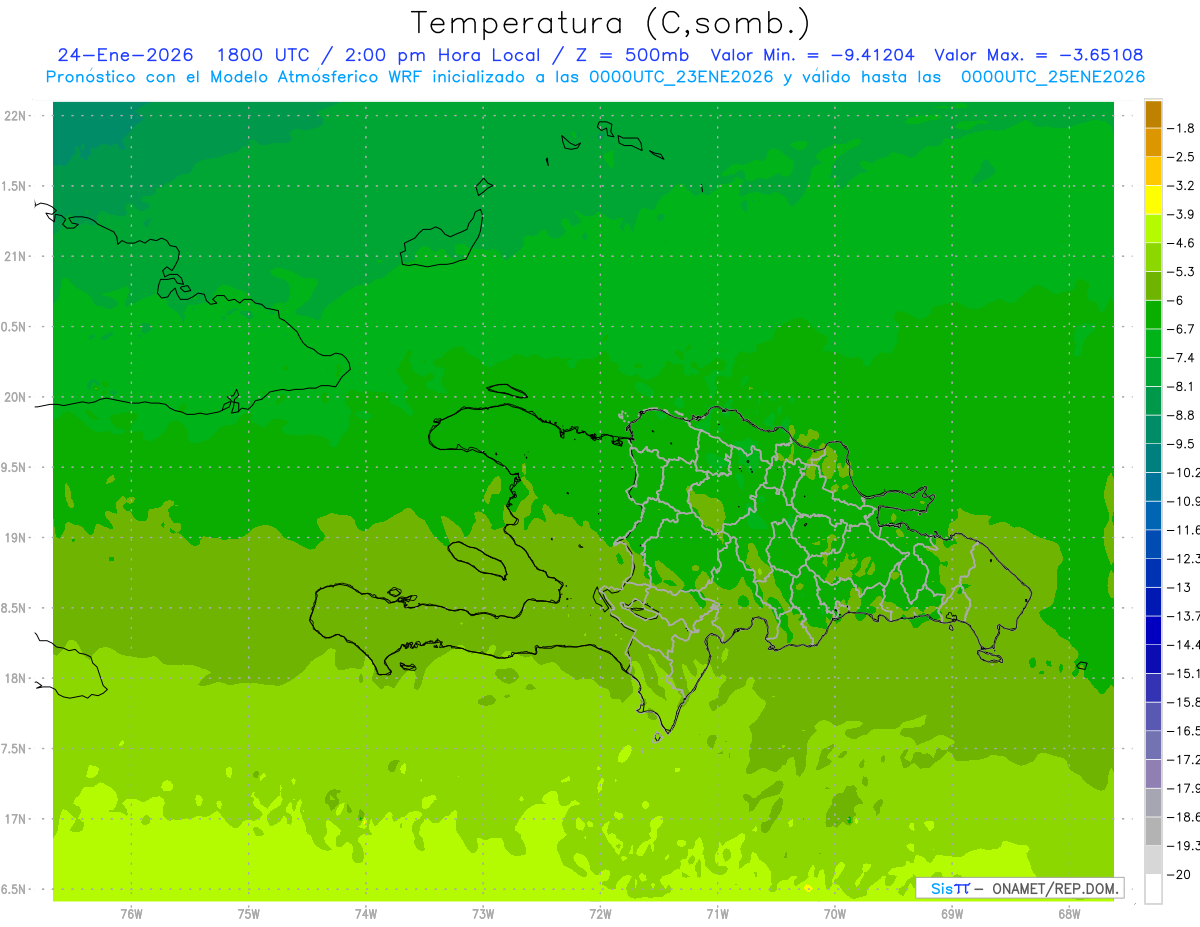
Task: Click the '-13' color scale label
Action: click(x=1178, y=587)
